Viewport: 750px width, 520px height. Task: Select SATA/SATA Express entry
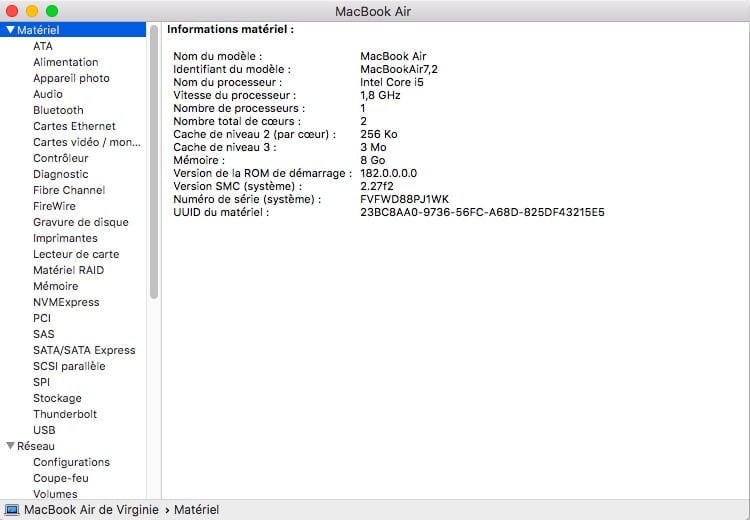[x=84, y=350]
